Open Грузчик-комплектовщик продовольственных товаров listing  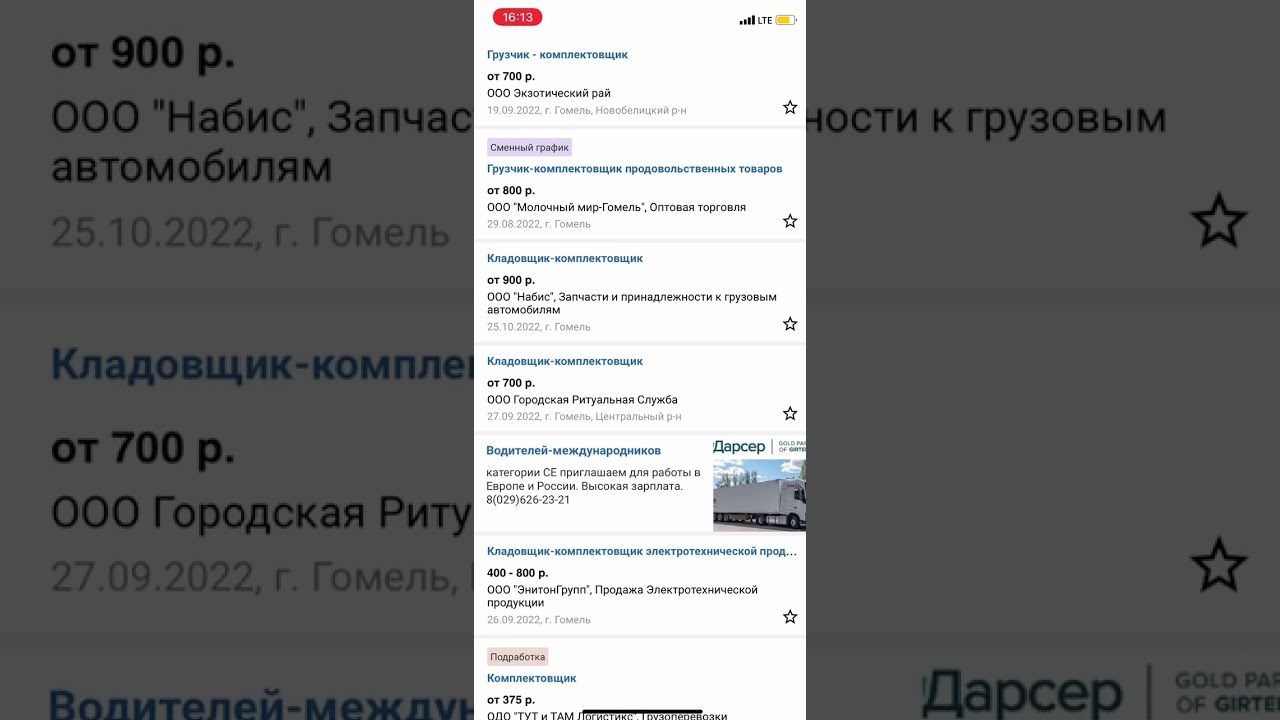635,169
